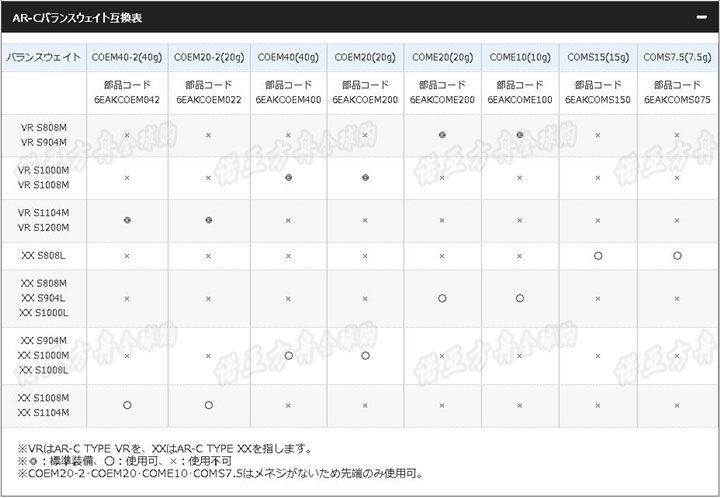Select part code 6EAKCOEM400
The image size is (720, 498).
click(x=288, y=100)
